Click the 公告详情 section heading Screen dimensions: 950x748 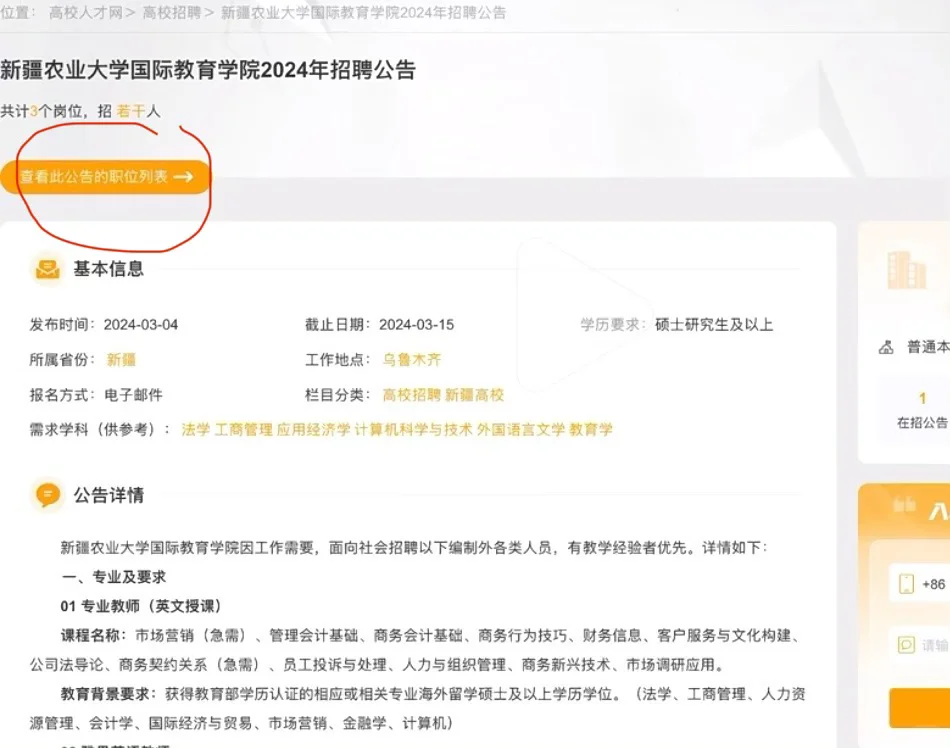(108, 495)
